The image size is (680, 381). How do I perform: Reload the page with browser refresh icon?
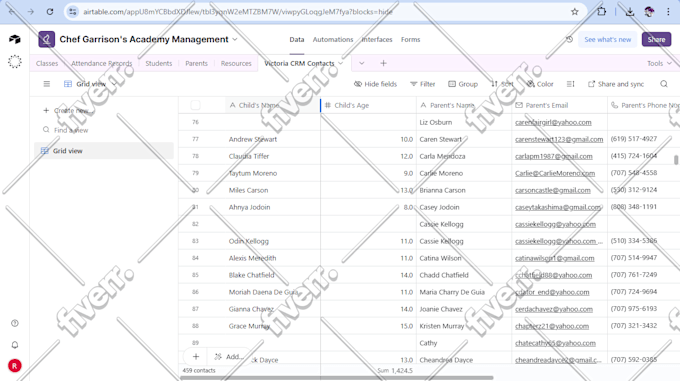click(x=50, y=12)
